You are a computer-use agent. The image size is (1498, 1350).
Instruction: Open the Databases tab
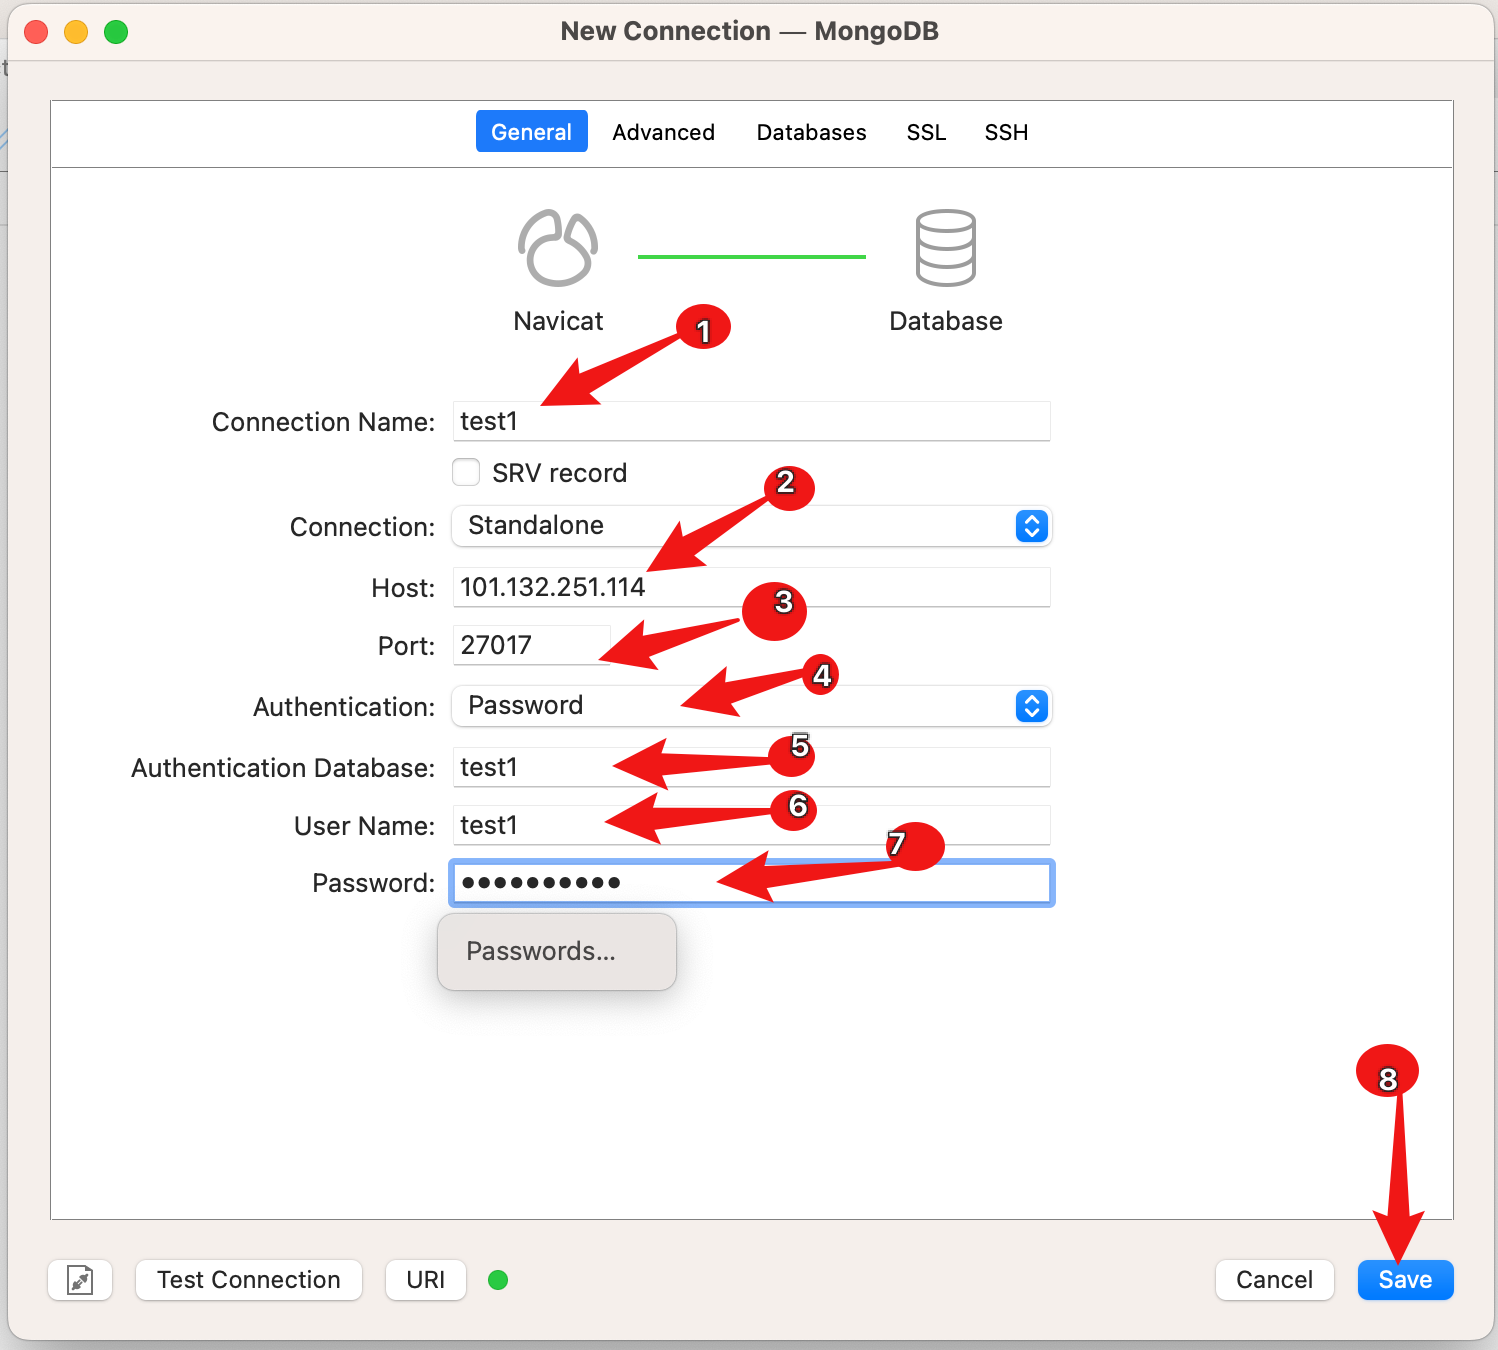[812, 132]
